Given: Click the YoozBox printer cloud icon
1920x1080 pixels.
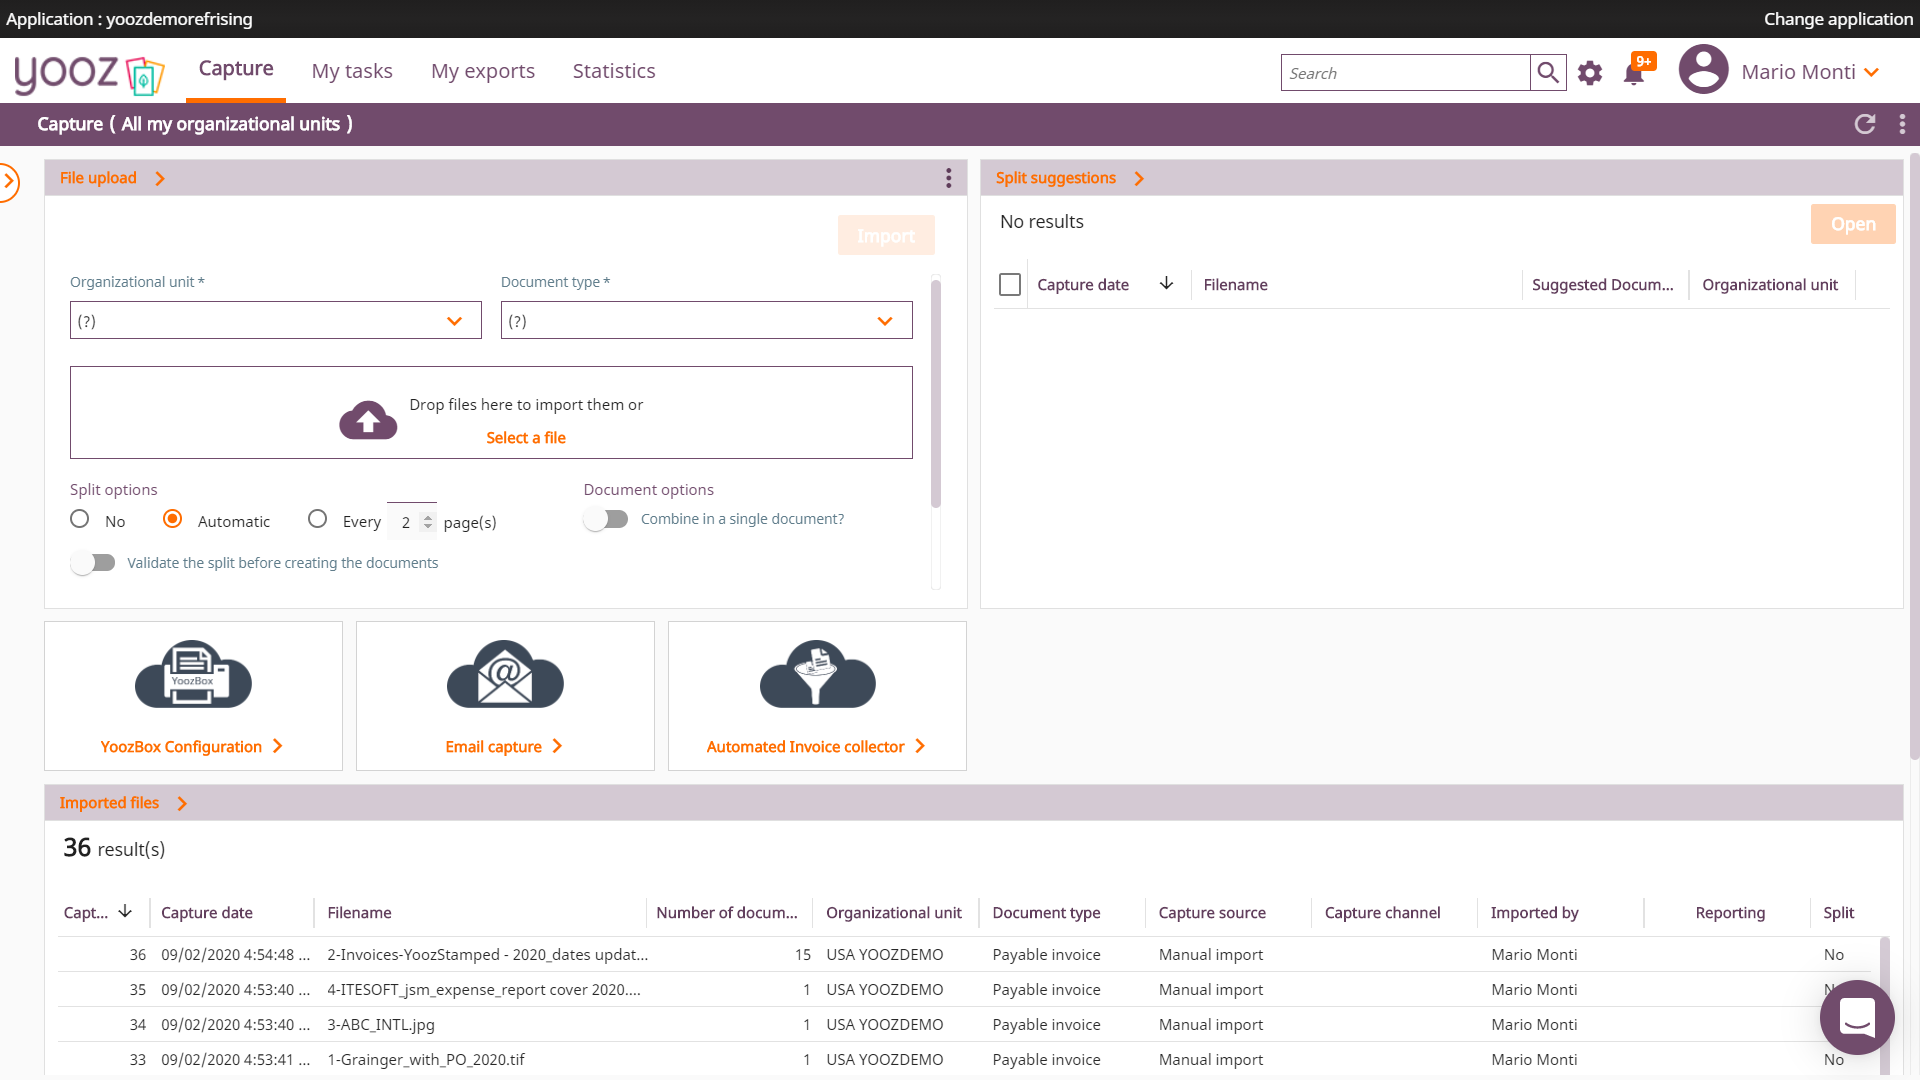Looking at the screenshot, I should 193,675.
